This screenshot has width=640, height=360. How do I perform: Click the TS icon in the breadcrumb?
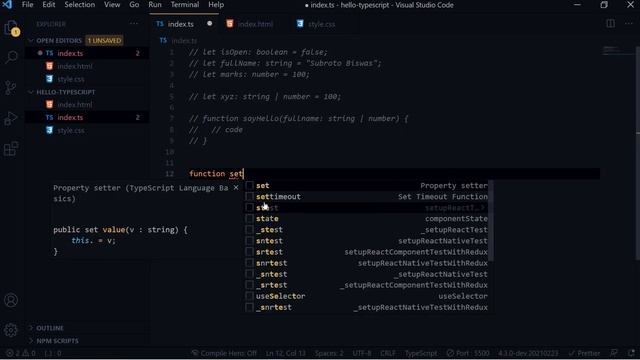tap(163, 40)
